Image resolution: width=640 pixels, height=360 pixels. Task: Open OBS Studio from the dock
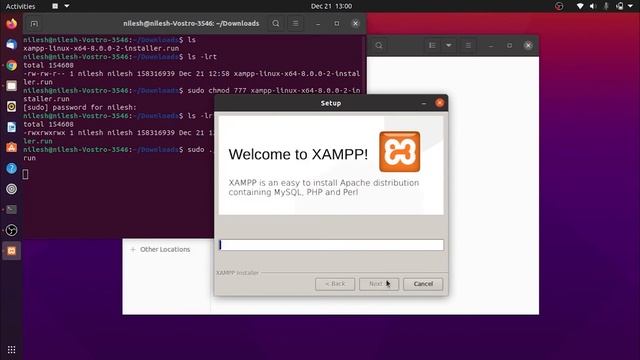tap(11, 230)
